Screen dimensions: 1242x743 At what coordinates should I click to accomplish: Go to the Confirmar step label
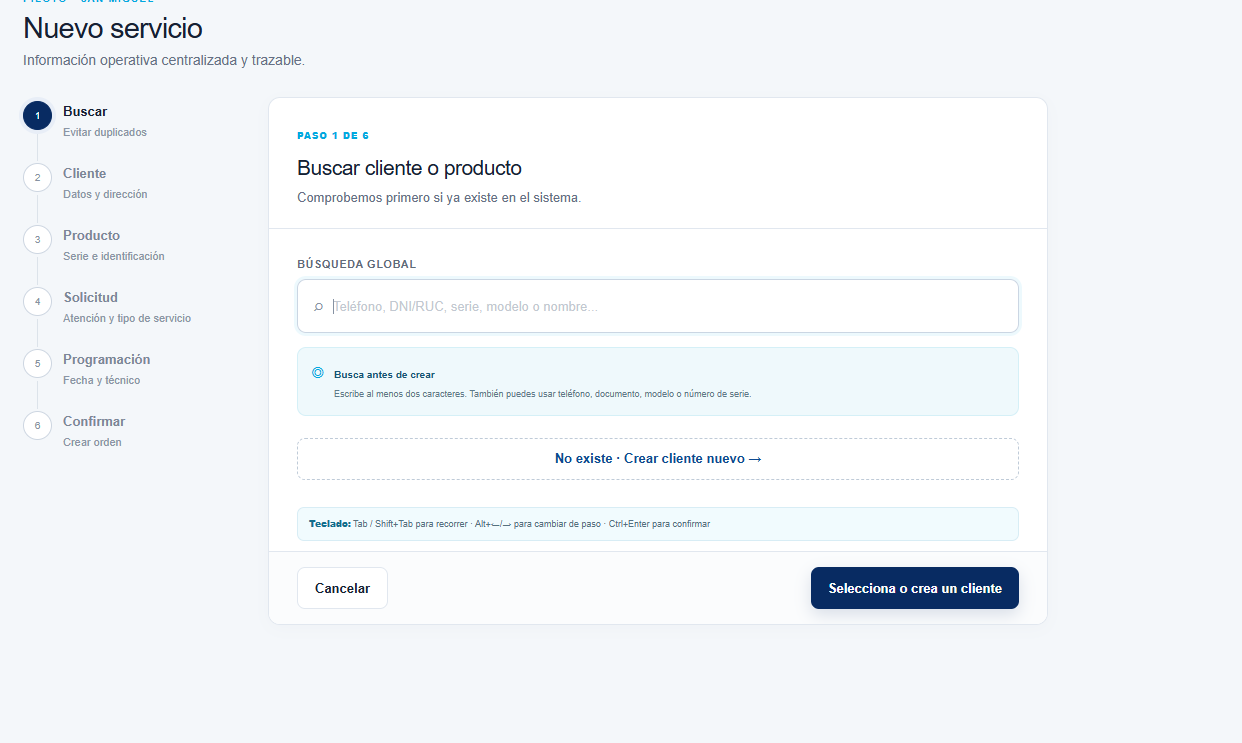pyautogui.click(x=94, y=421)
